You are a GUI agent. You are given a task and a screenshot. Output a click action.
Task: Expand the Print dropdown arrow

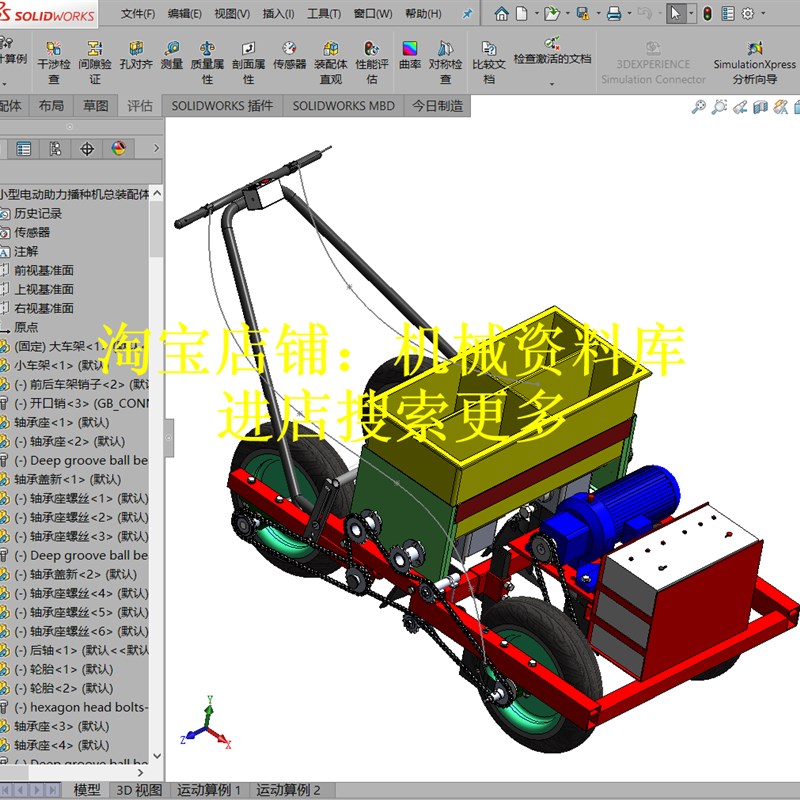click(x=629, y=14)
